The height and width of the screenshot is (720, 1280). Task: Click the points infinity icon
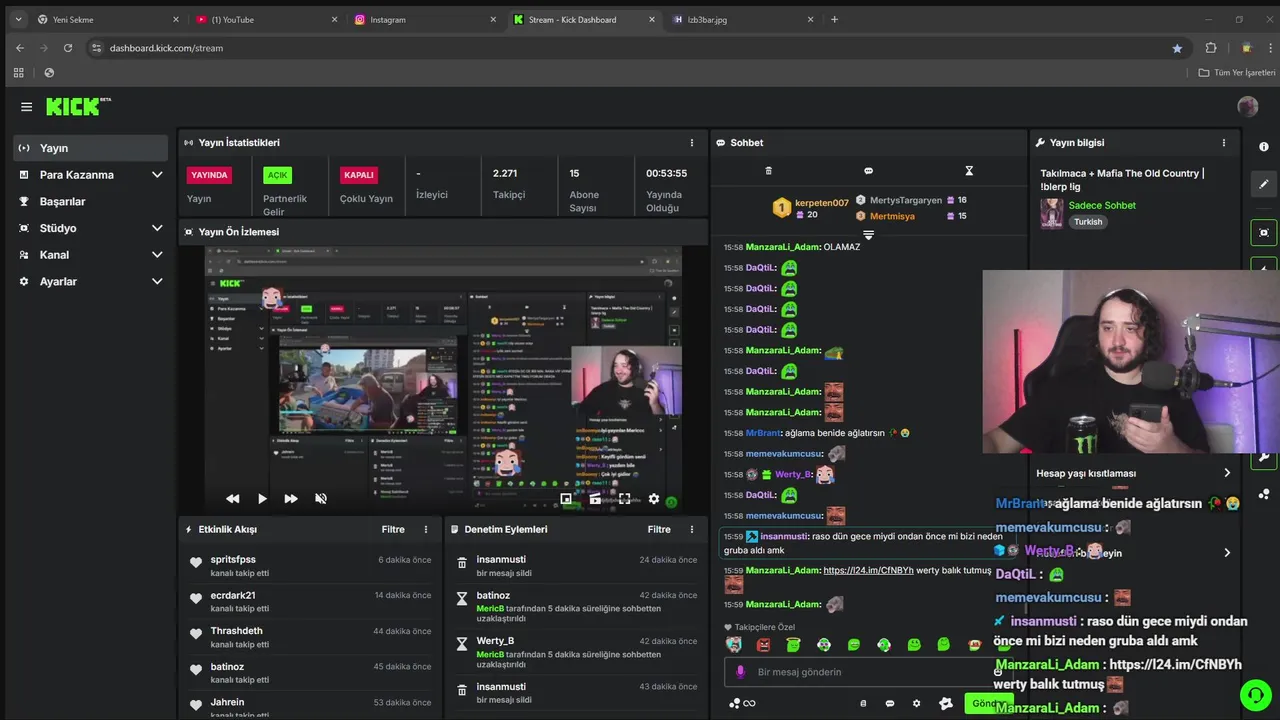click(x=742, y=703)
